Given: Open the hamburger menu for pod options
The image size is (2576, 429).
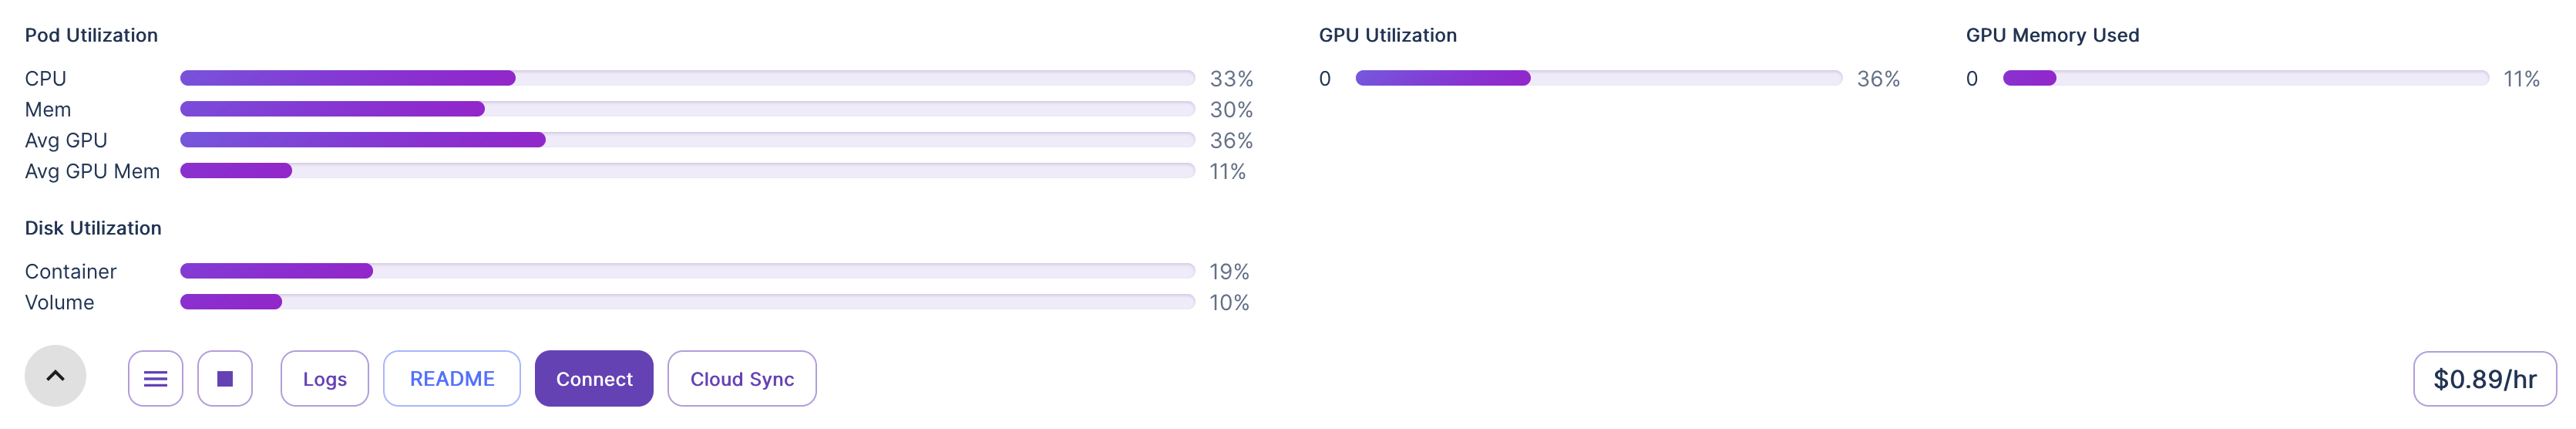Looking at the screenshot, I should [155, 379].
